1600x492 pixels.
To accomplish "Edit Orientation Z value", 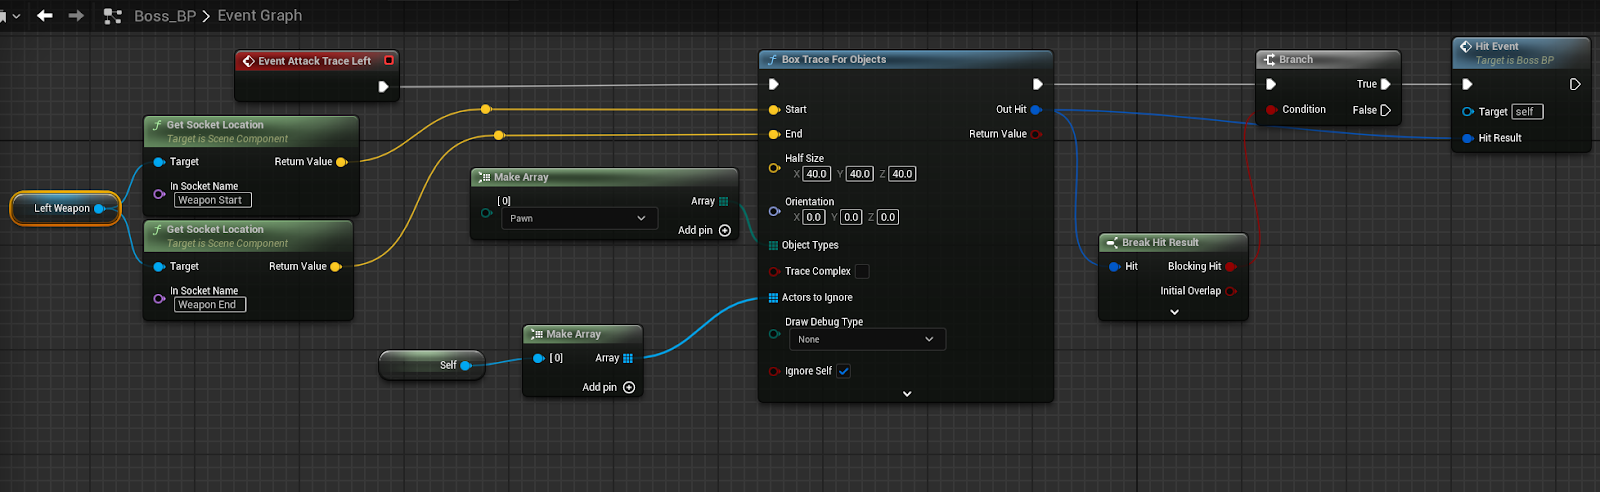I will (x=888, y=217).
